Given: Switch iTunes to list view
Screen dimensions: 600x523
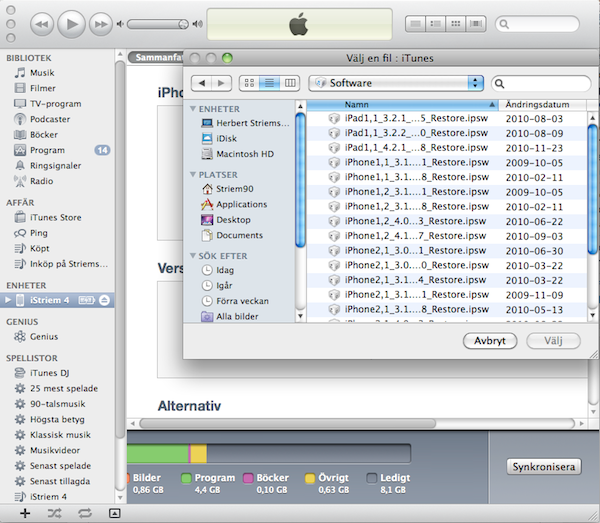Looking at the screenshot, I should click(416, 24).
